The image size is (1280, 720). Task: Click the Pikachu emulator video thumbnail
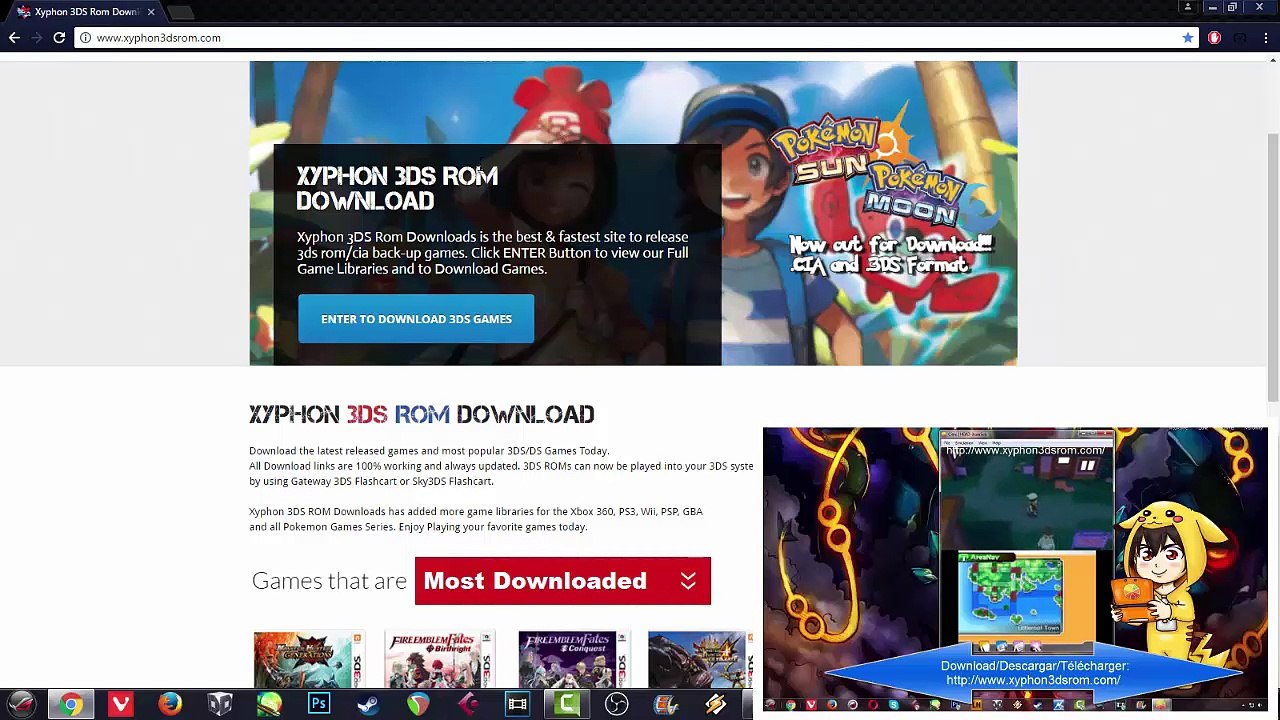[1015, 569]
